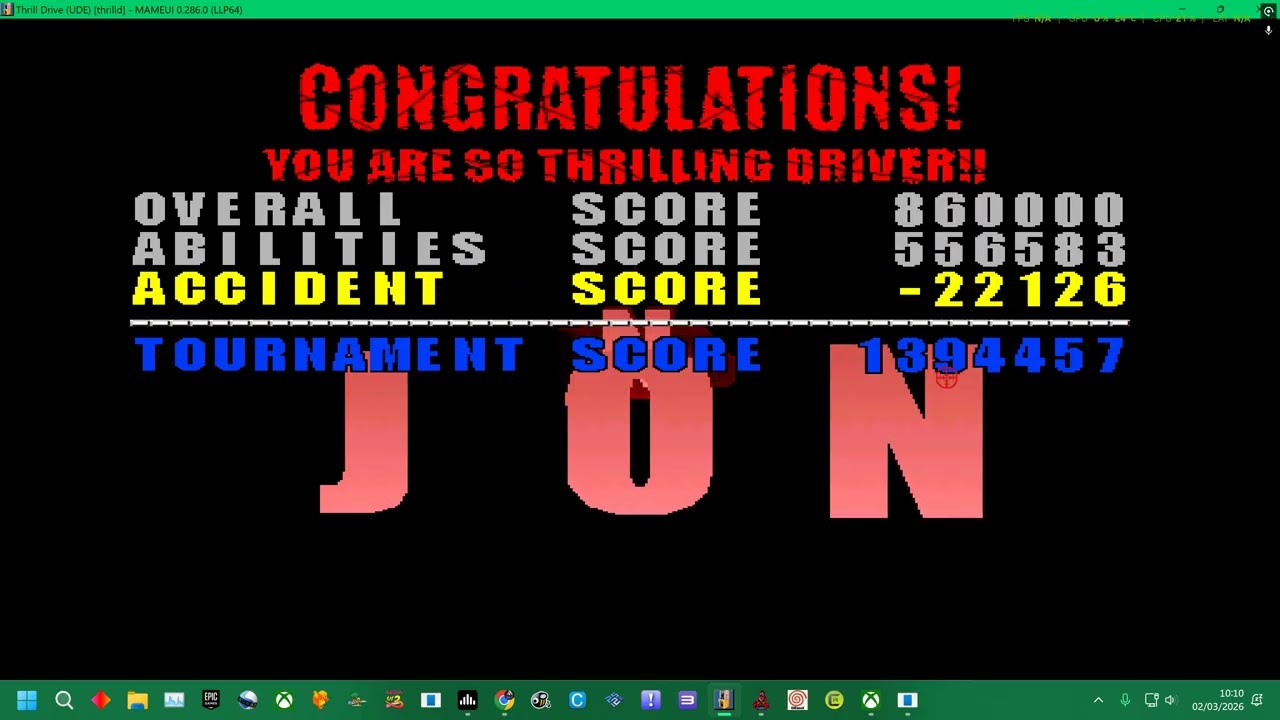Click the accident score value -22126
This screenshot has height=720, width=1280.
(x=1012, y=290)
